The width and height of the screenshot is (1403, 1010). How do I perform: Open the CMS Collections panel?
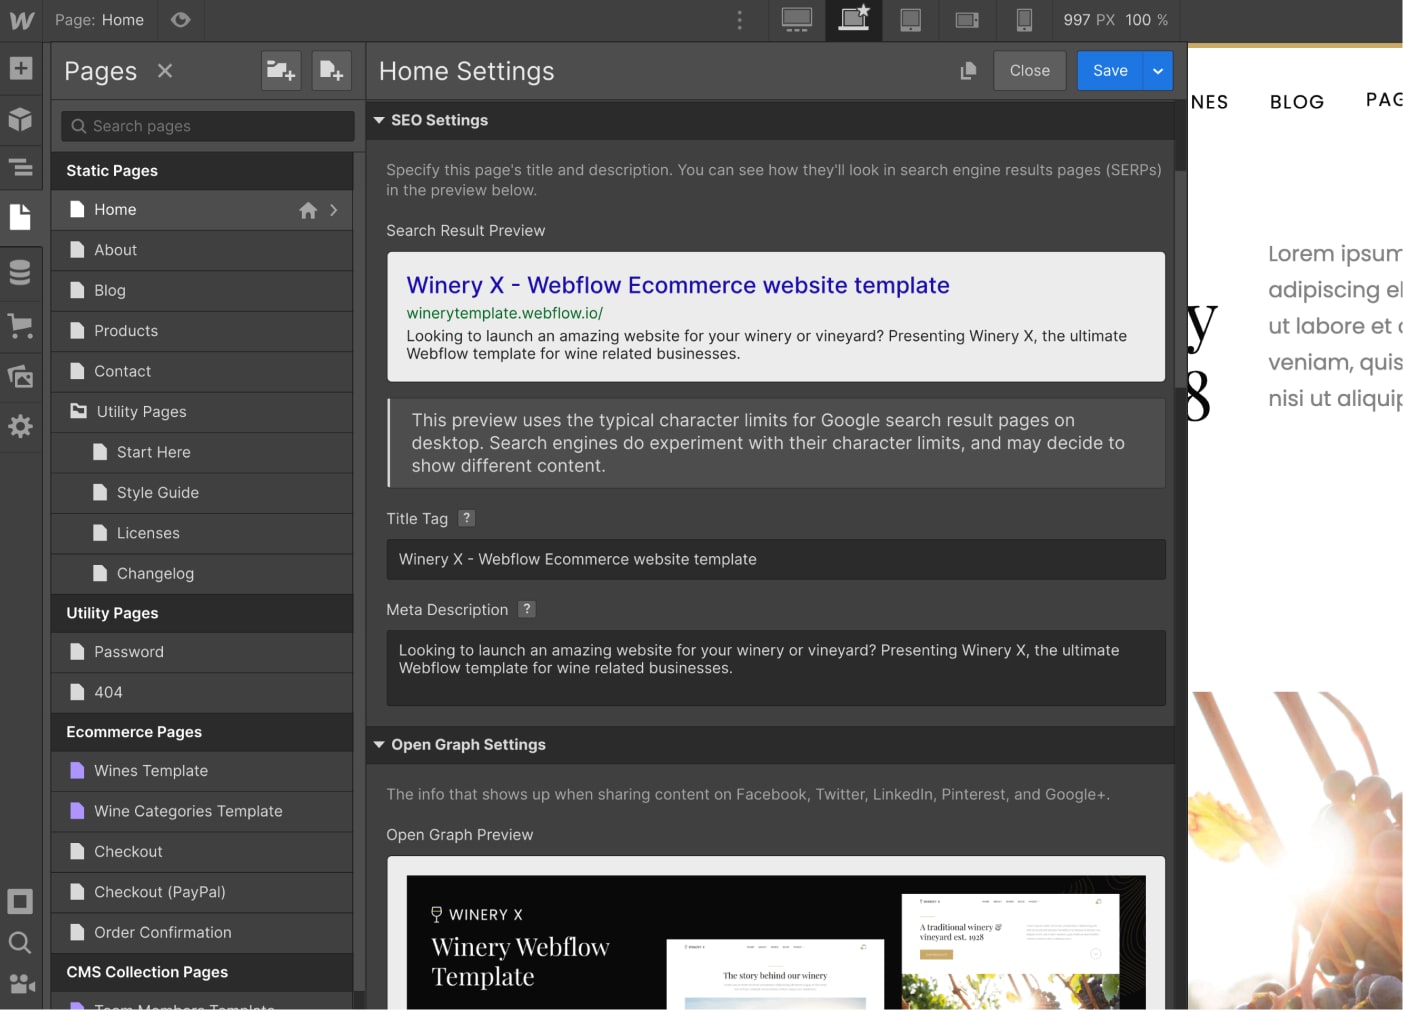point(21,272)
